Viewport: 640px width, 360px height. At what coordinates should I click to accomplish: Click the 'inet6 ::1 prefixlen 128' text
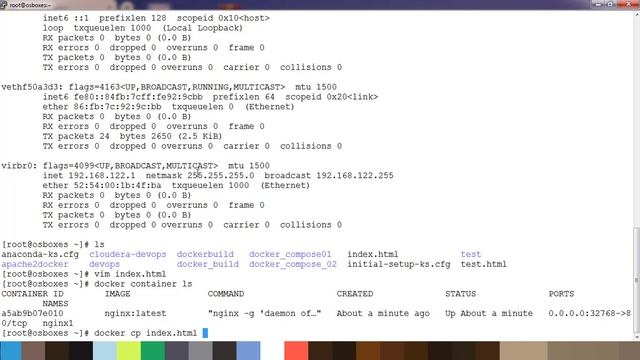pos(104,18)
